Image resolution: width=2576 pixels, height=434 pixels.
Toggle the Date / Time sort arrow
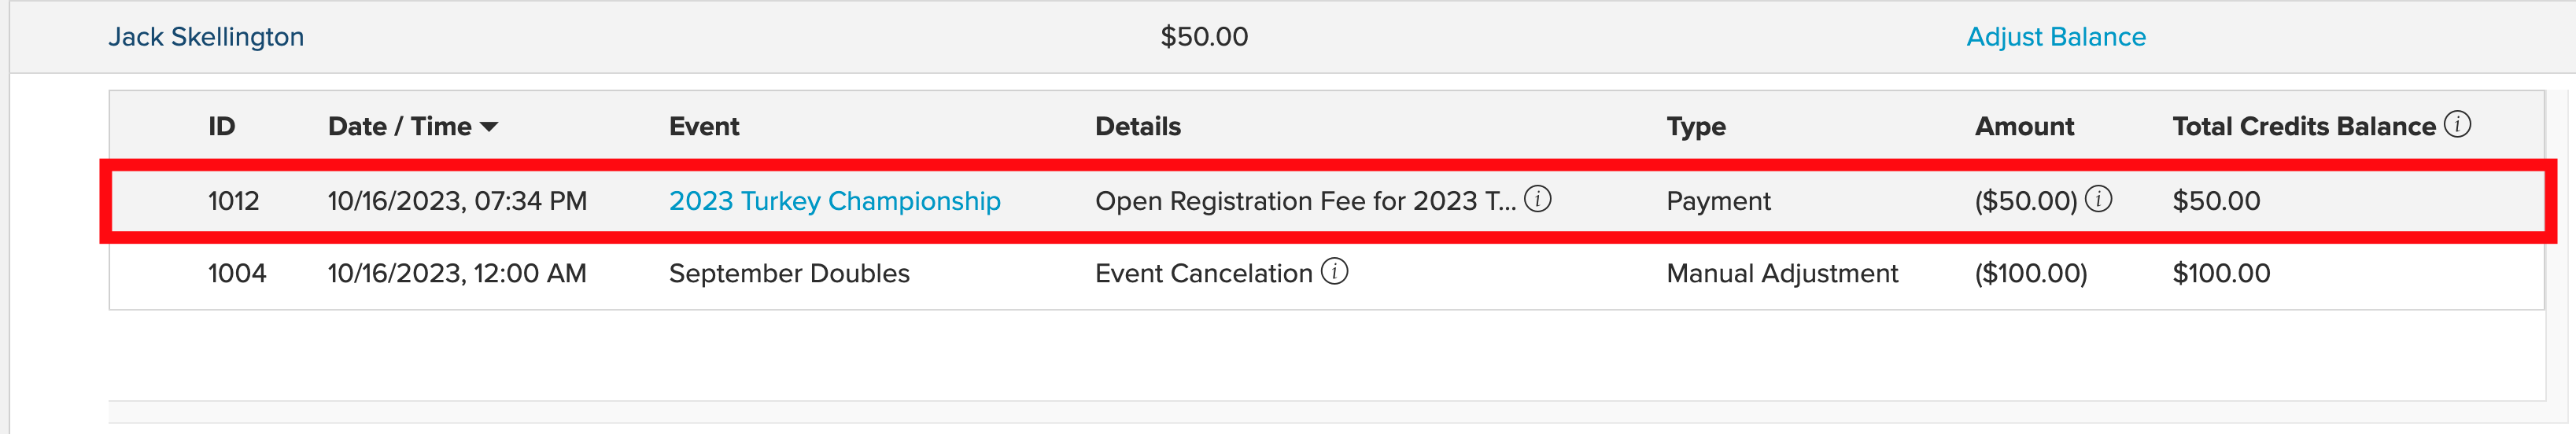tap(489, 127)
